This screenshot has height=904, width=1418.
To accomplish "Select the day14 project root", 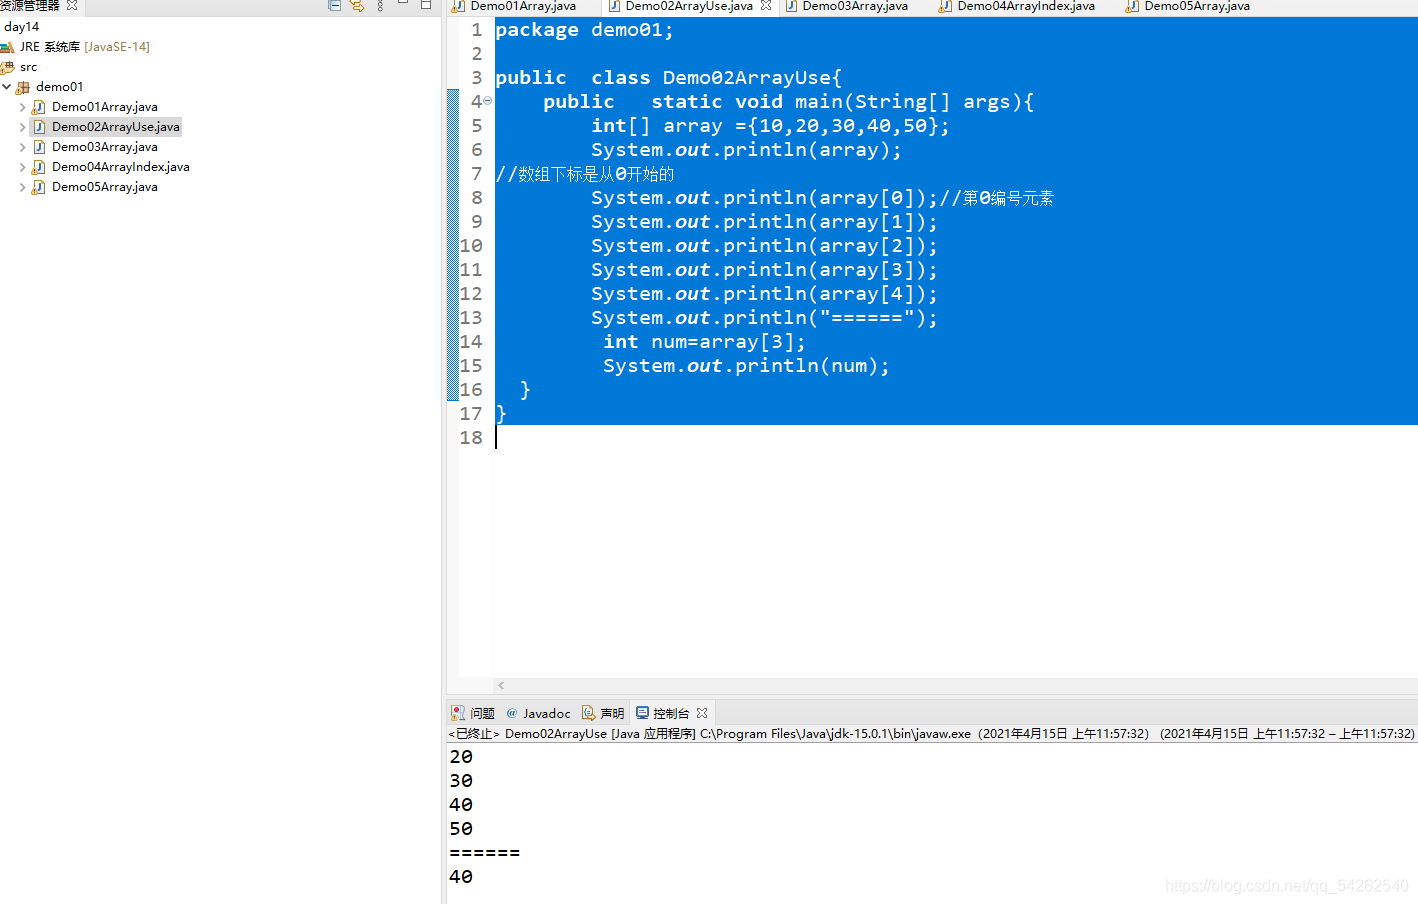I will [x=21, y=27].
